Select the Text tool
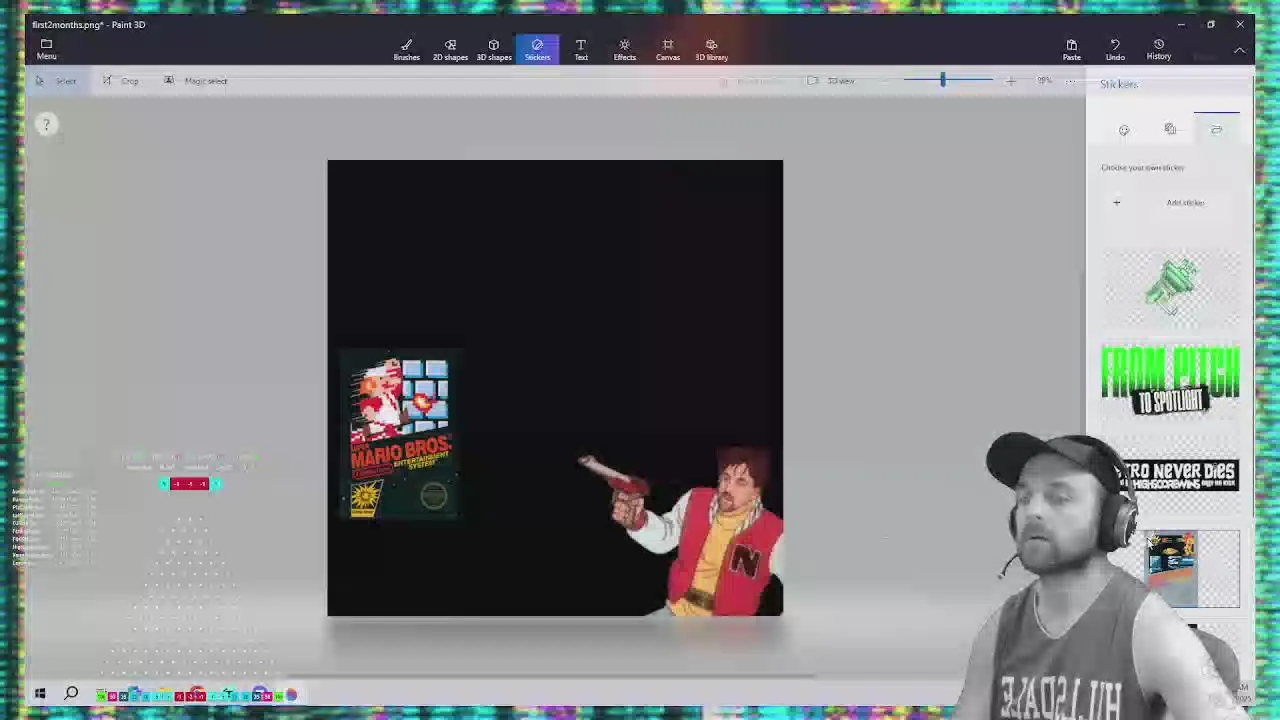The width and height of the screenshot is (1280, 720). click(580, 49)
